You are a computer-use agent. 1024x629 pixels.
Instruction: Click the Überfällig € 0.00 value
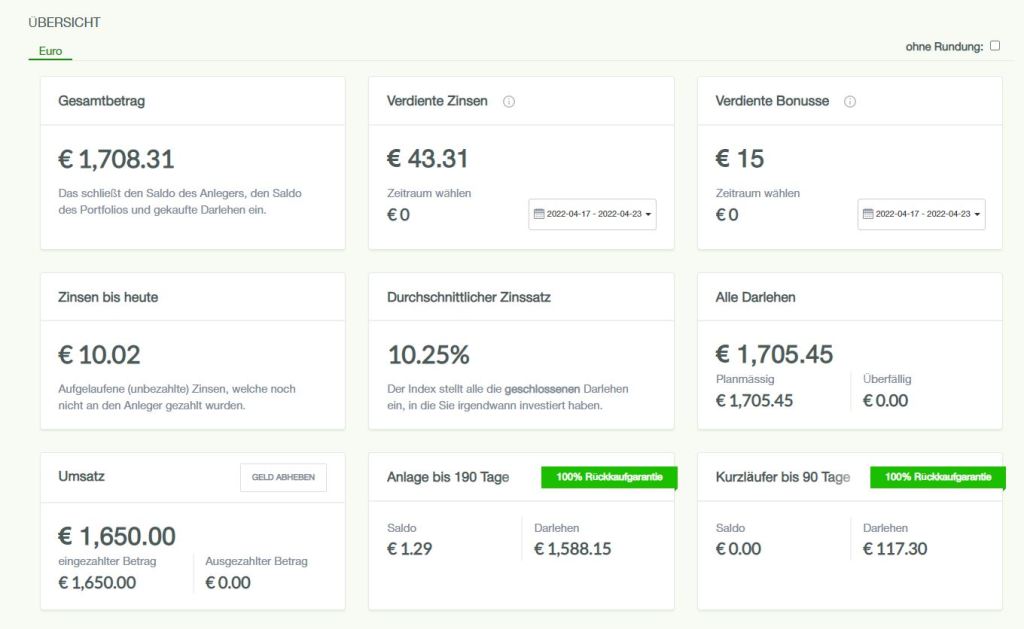coord(885,401)
